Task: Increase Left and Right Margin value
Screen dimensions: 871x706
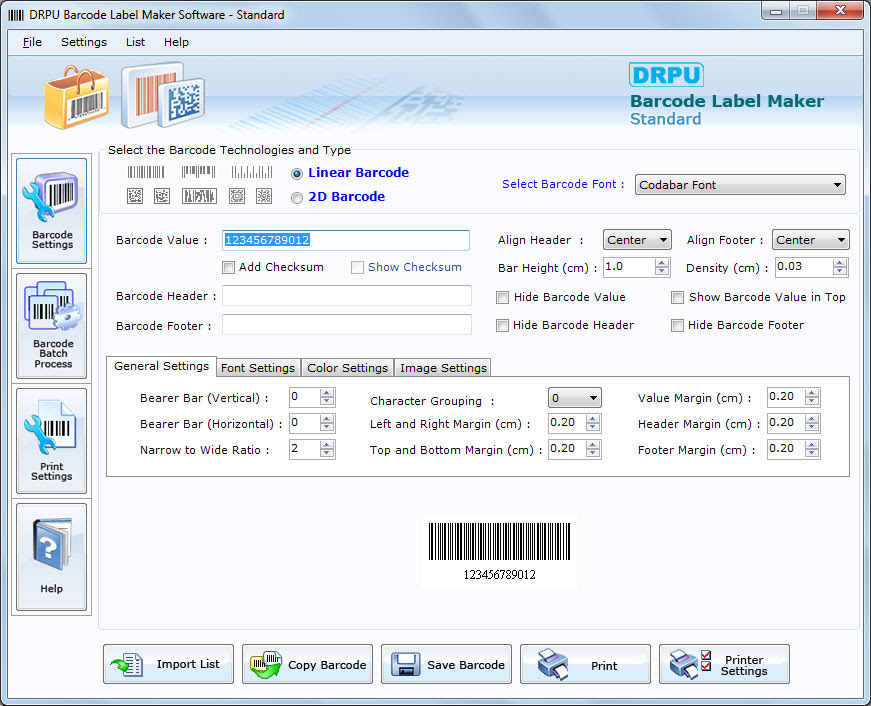Action: click(x=593, y=419)
